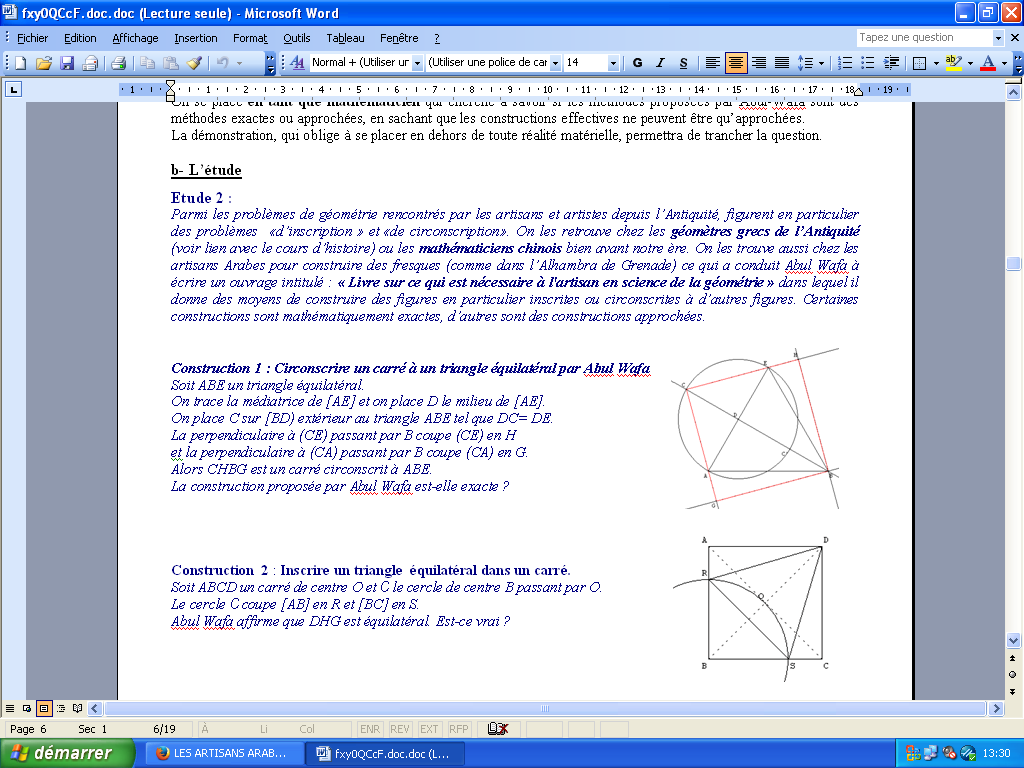The width and height of the screenshot is (1024, 768).
Task: Open the font name dropdown list
Action: 555,63
